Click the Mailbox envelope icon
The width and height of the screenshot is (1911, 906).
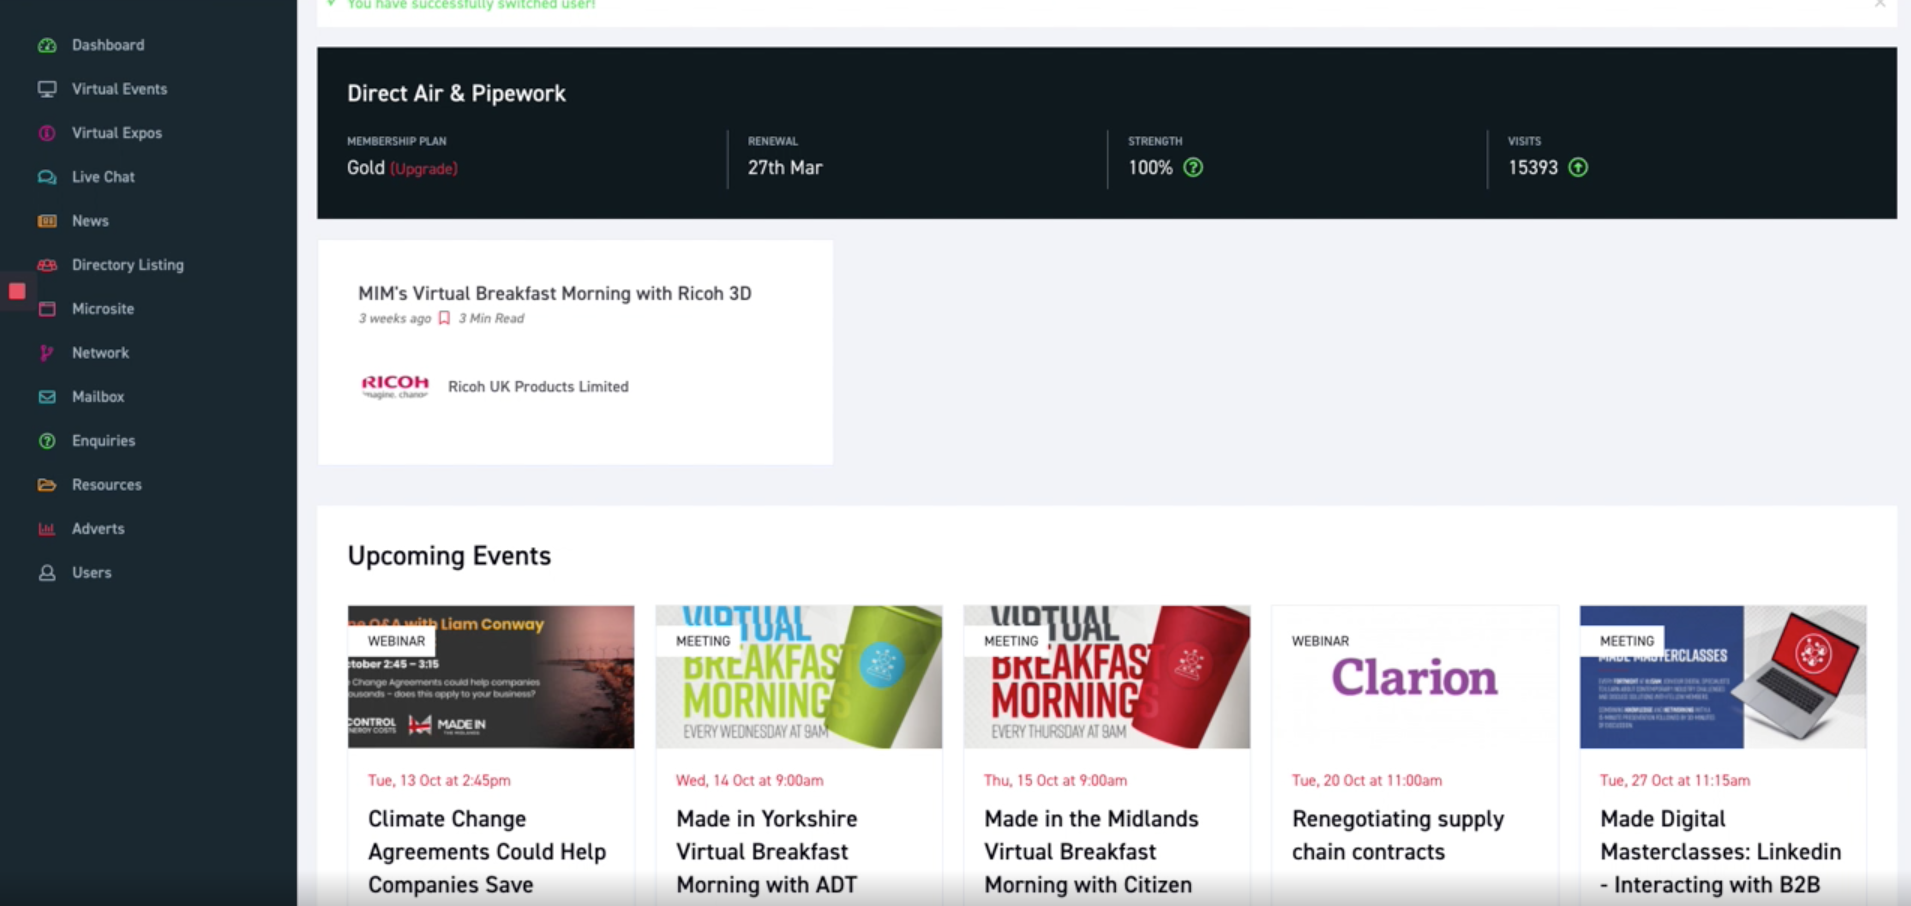click(47, 397)
